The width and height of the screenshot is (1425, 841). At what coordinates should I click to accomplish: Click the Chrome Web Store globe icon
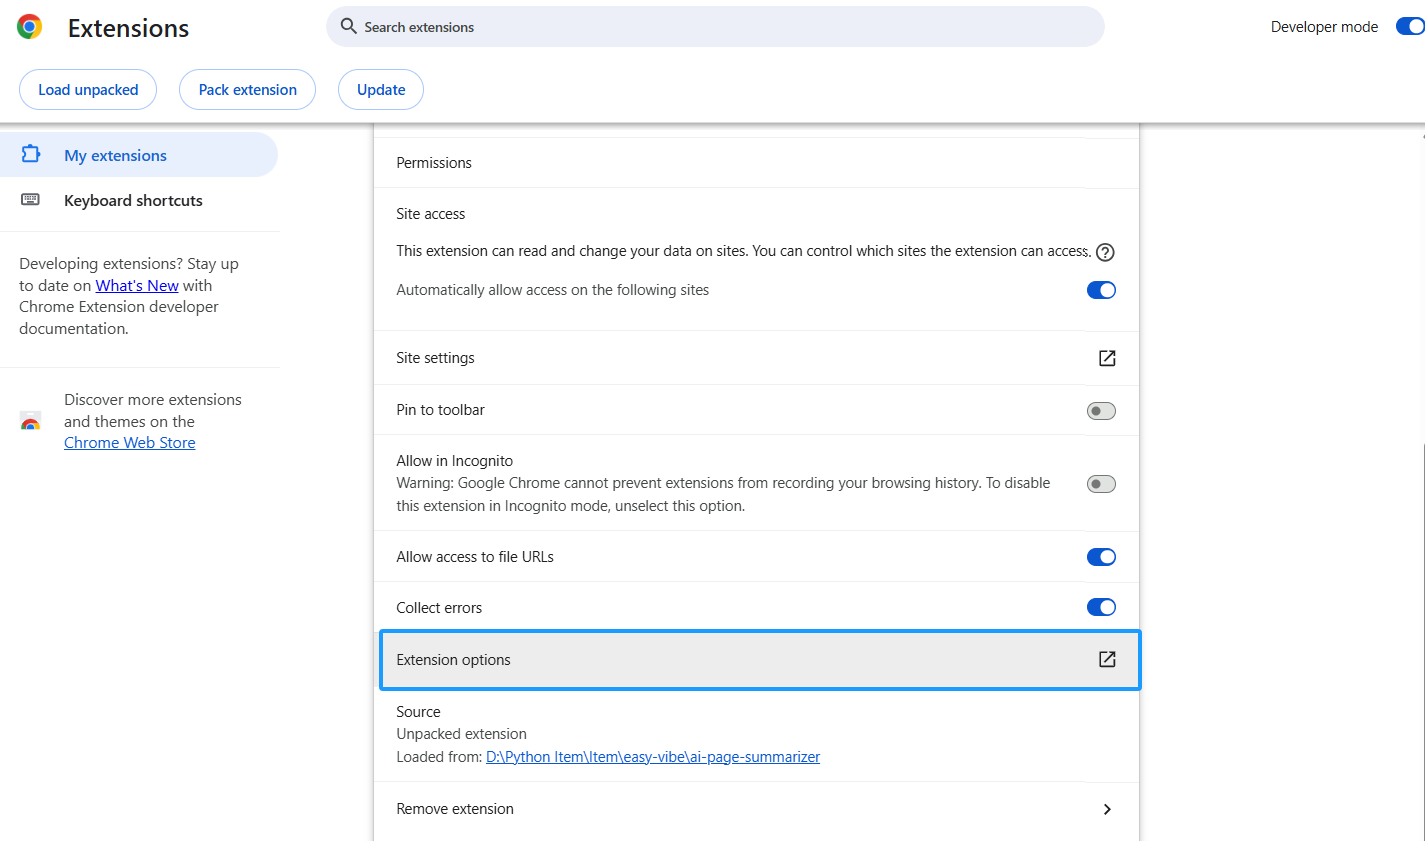(30, 421)
